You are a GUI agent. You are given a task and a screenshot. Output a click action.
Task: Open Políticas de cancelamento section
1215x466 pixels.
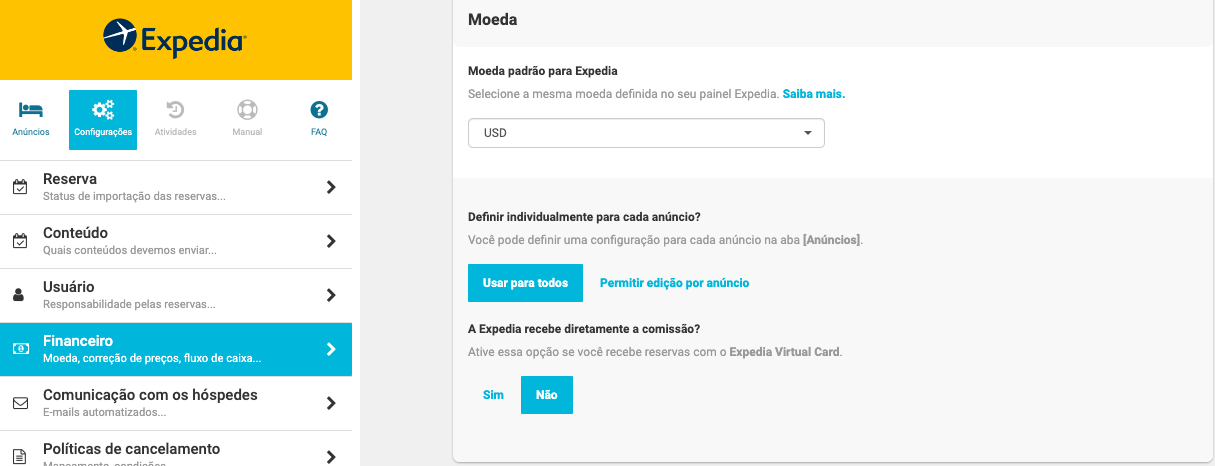(x=176, y=449)
